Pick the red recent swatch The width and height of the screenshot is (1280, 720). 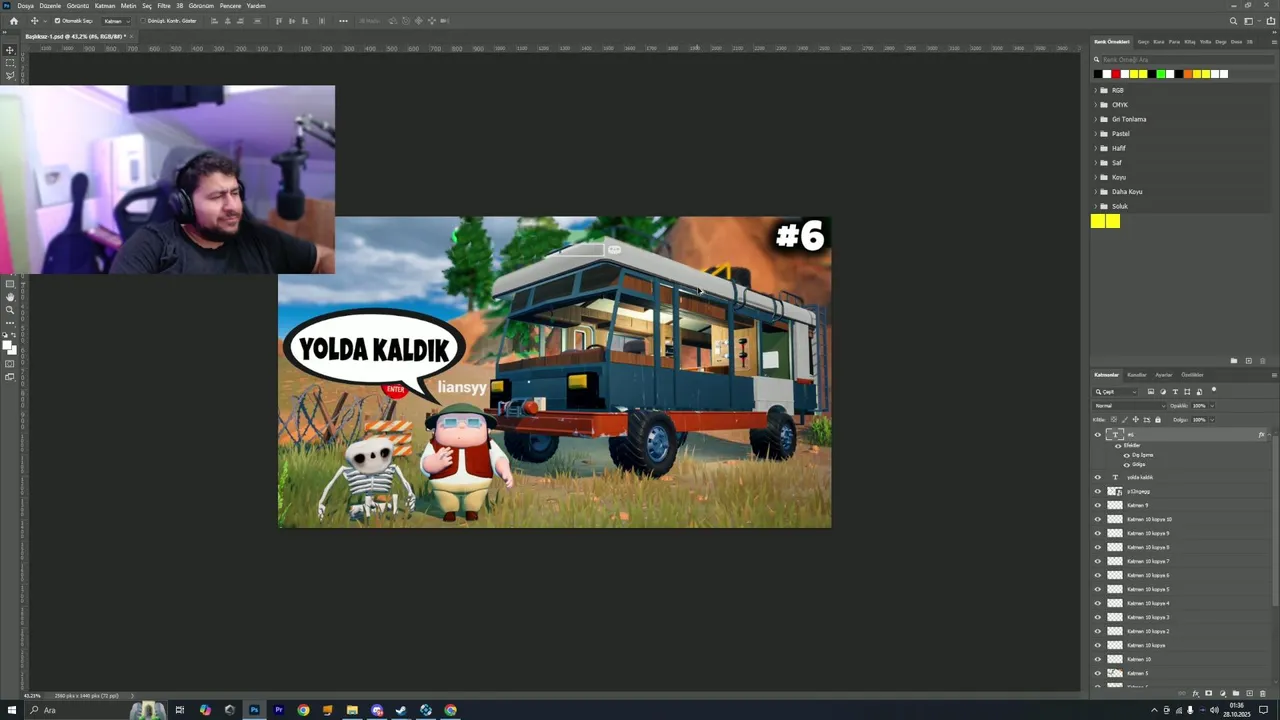coord(1116,74)
